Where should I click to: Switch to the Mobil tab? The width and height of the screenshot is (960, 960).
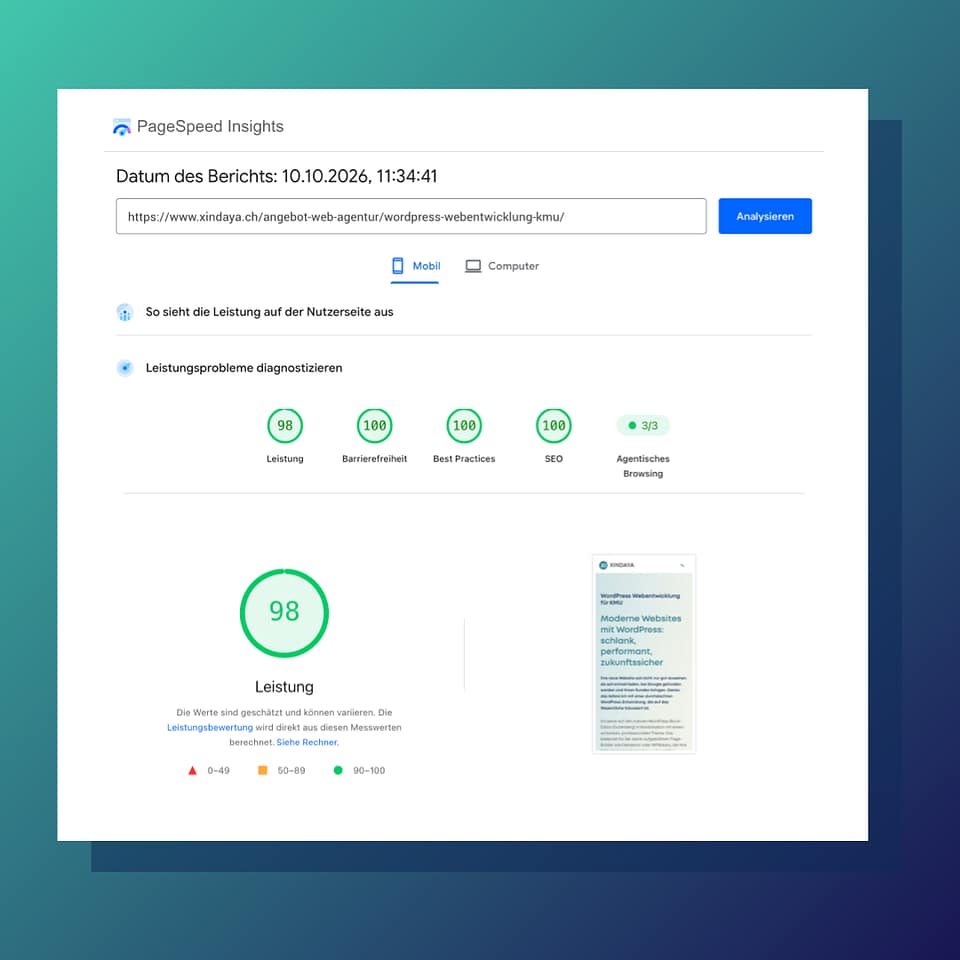tap(415, 266)
